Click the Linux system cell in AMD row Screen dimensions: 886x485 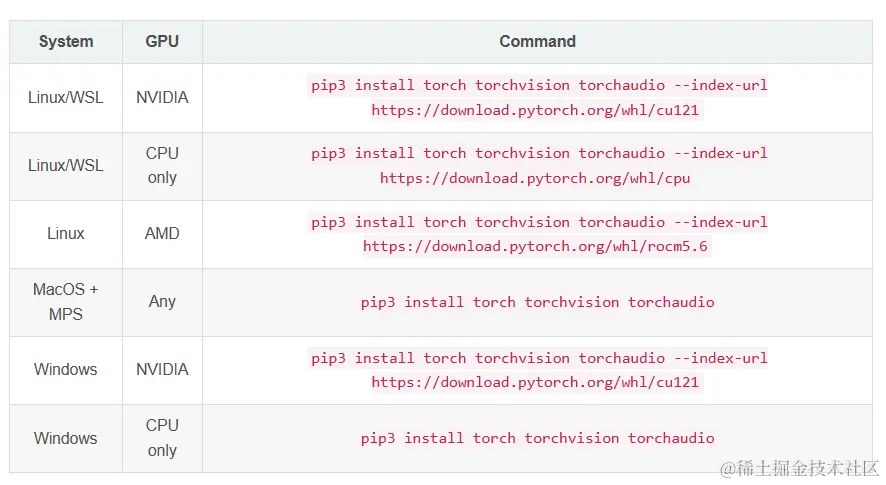tap(66, 233)
